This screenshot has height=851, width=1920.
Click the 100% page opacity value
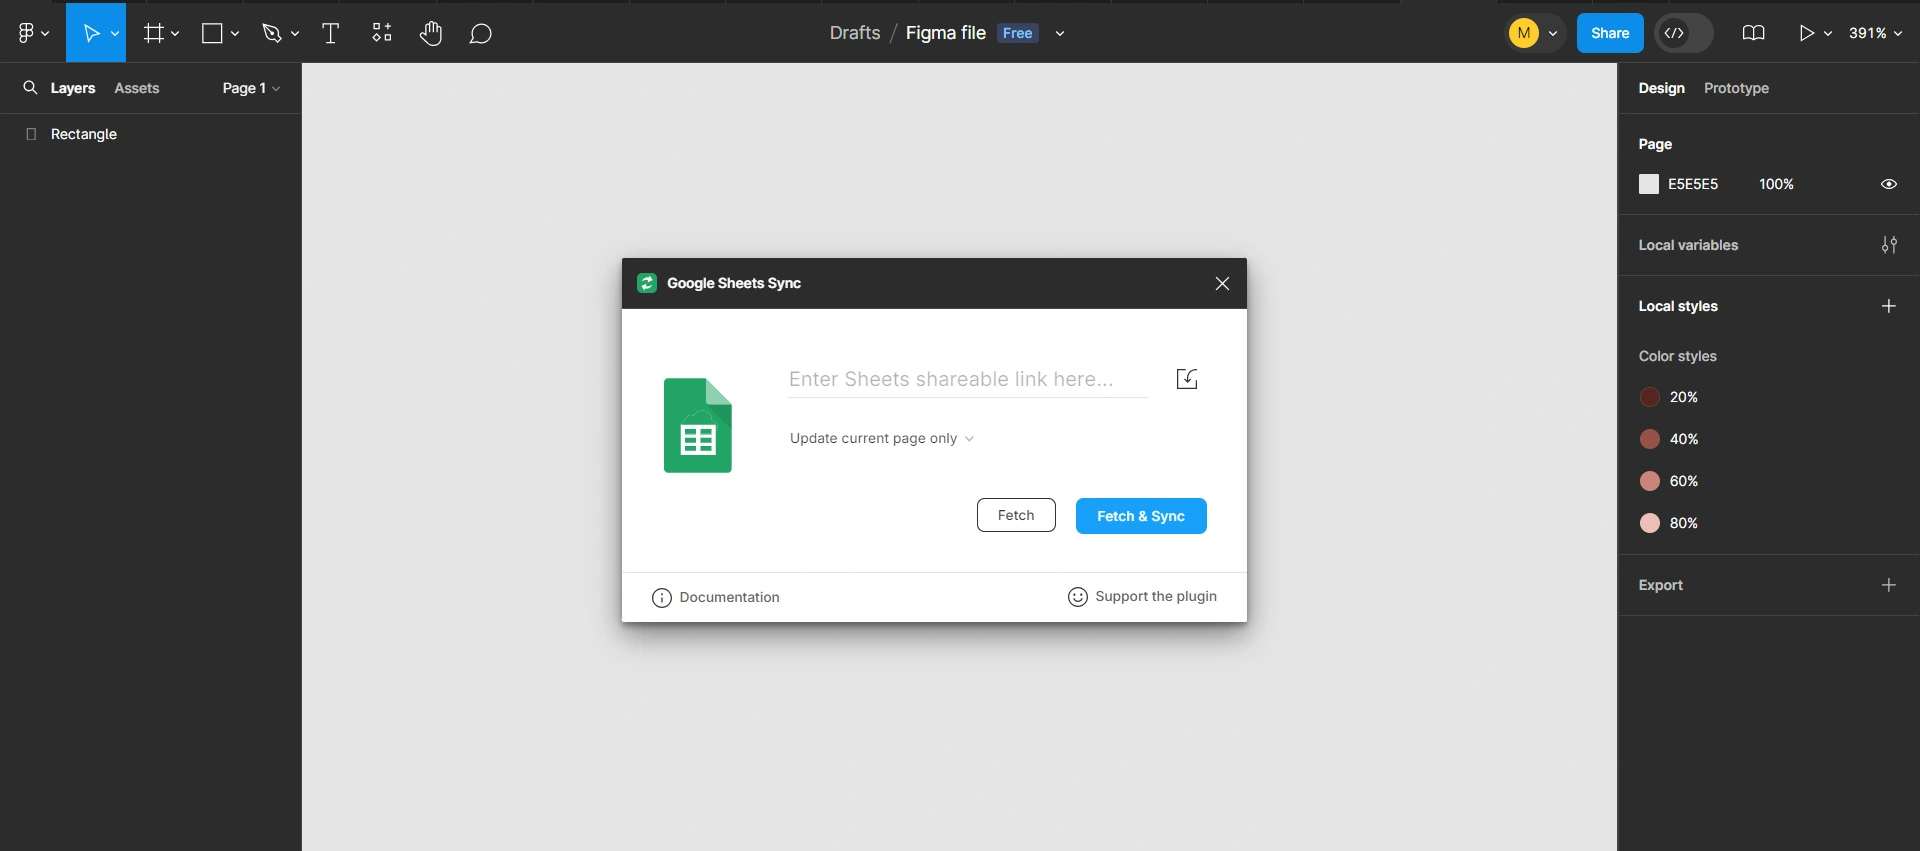pos(1776,184)
